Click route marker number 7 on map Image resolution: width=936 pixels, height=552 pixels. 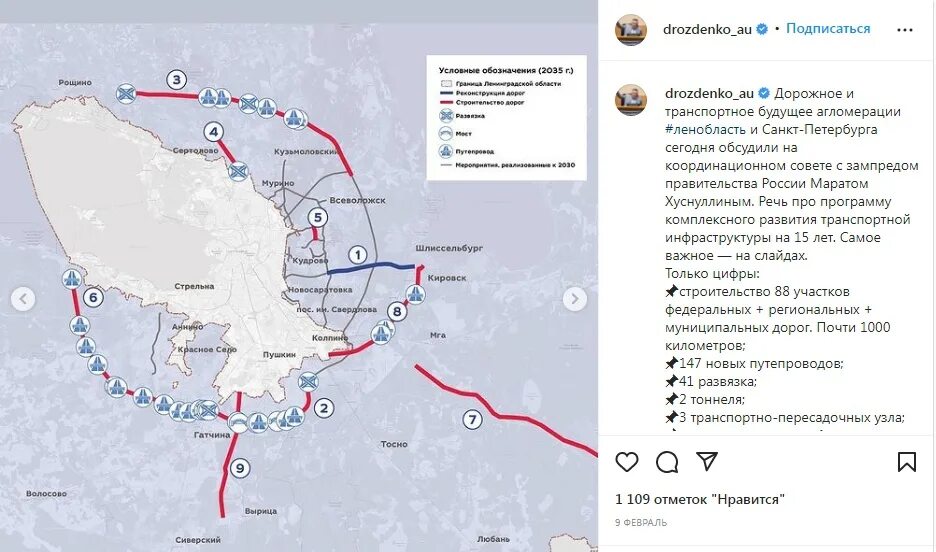[x=473, y=420]
